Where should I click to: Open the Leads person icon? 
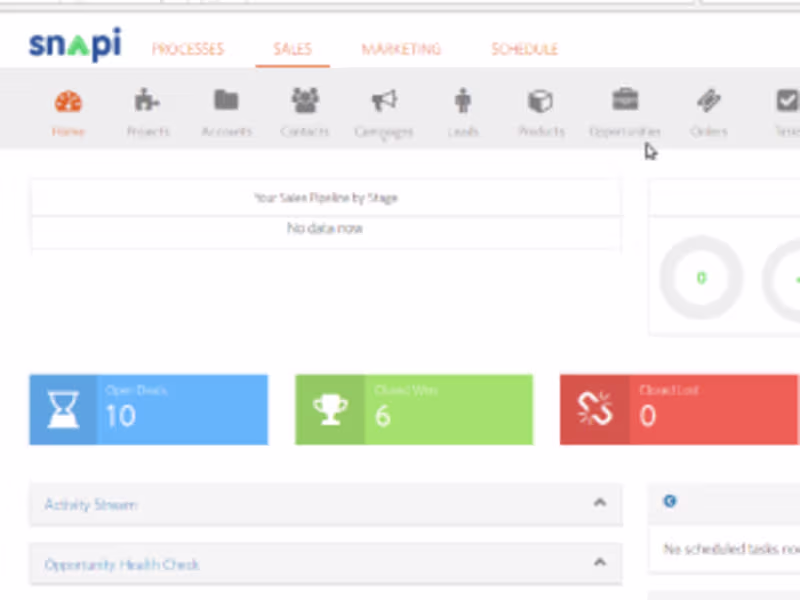pyautogui.click(x=463, y=100)
